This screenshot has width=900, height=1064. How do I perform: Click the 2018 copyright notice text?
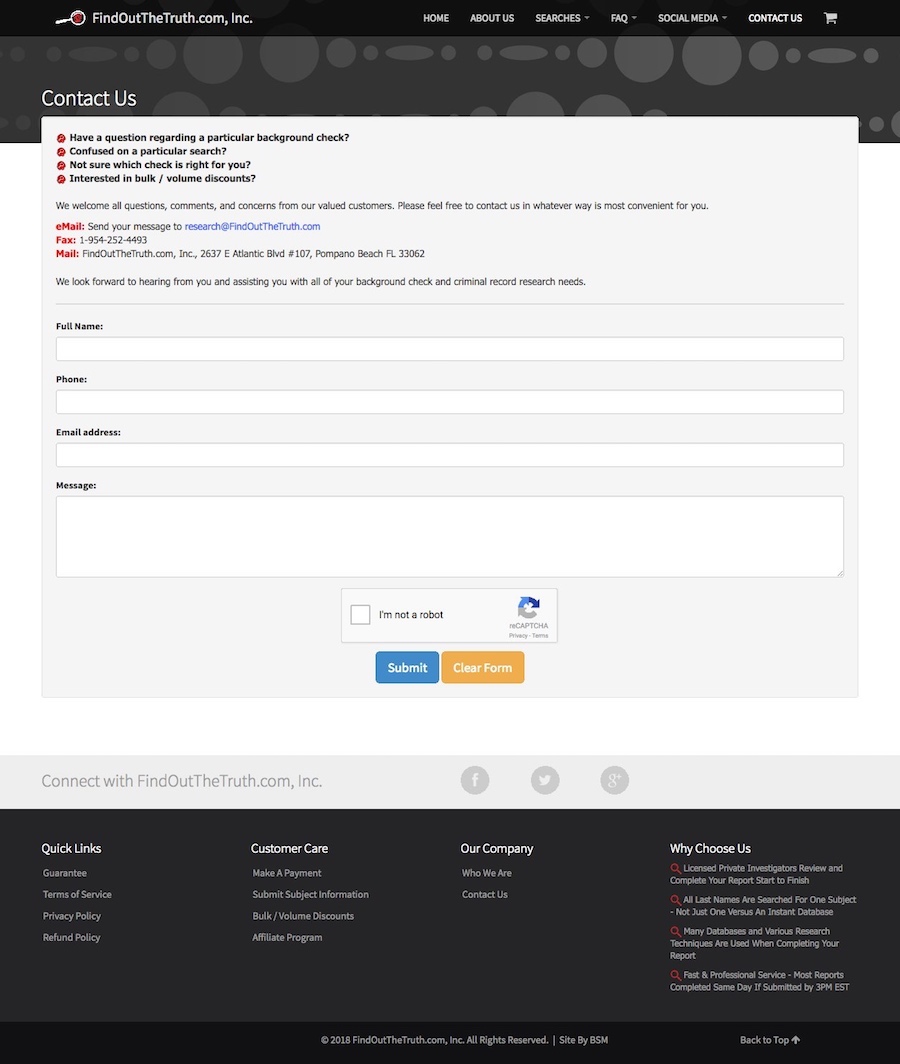(x=434, y=1040)
